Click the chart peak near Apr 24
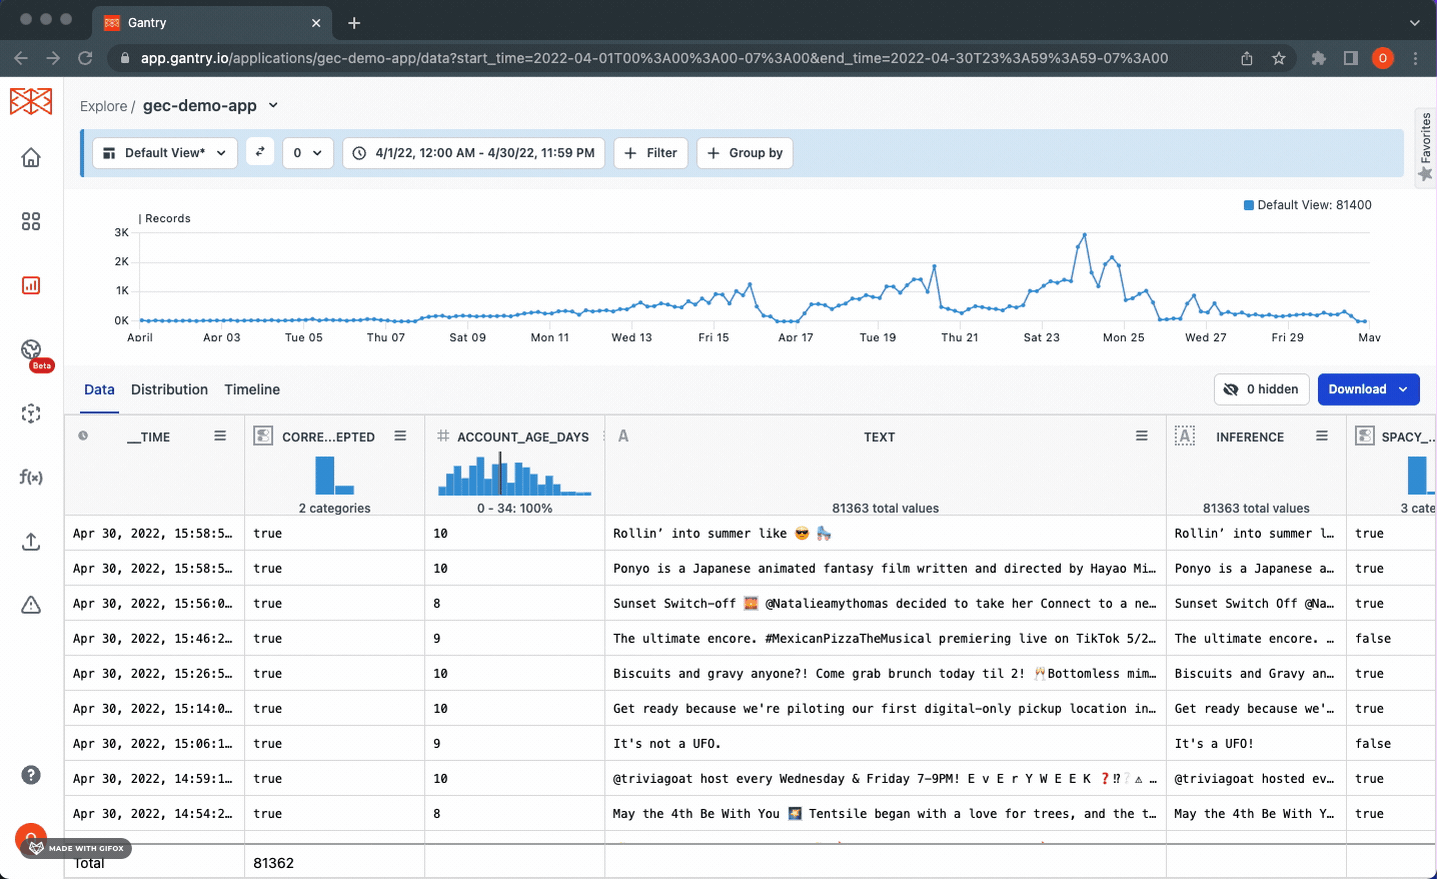The image size is (1437, 879). tap(1084, 235)
